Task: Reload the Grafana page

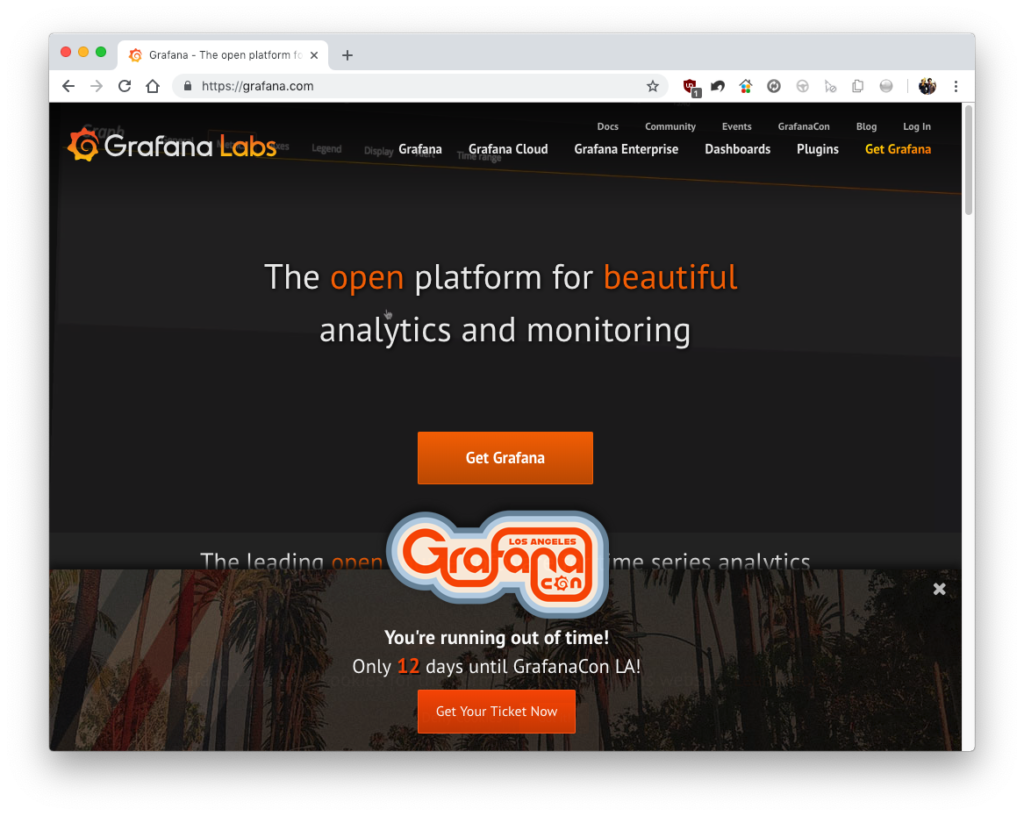Action: (x=125, y=86)
